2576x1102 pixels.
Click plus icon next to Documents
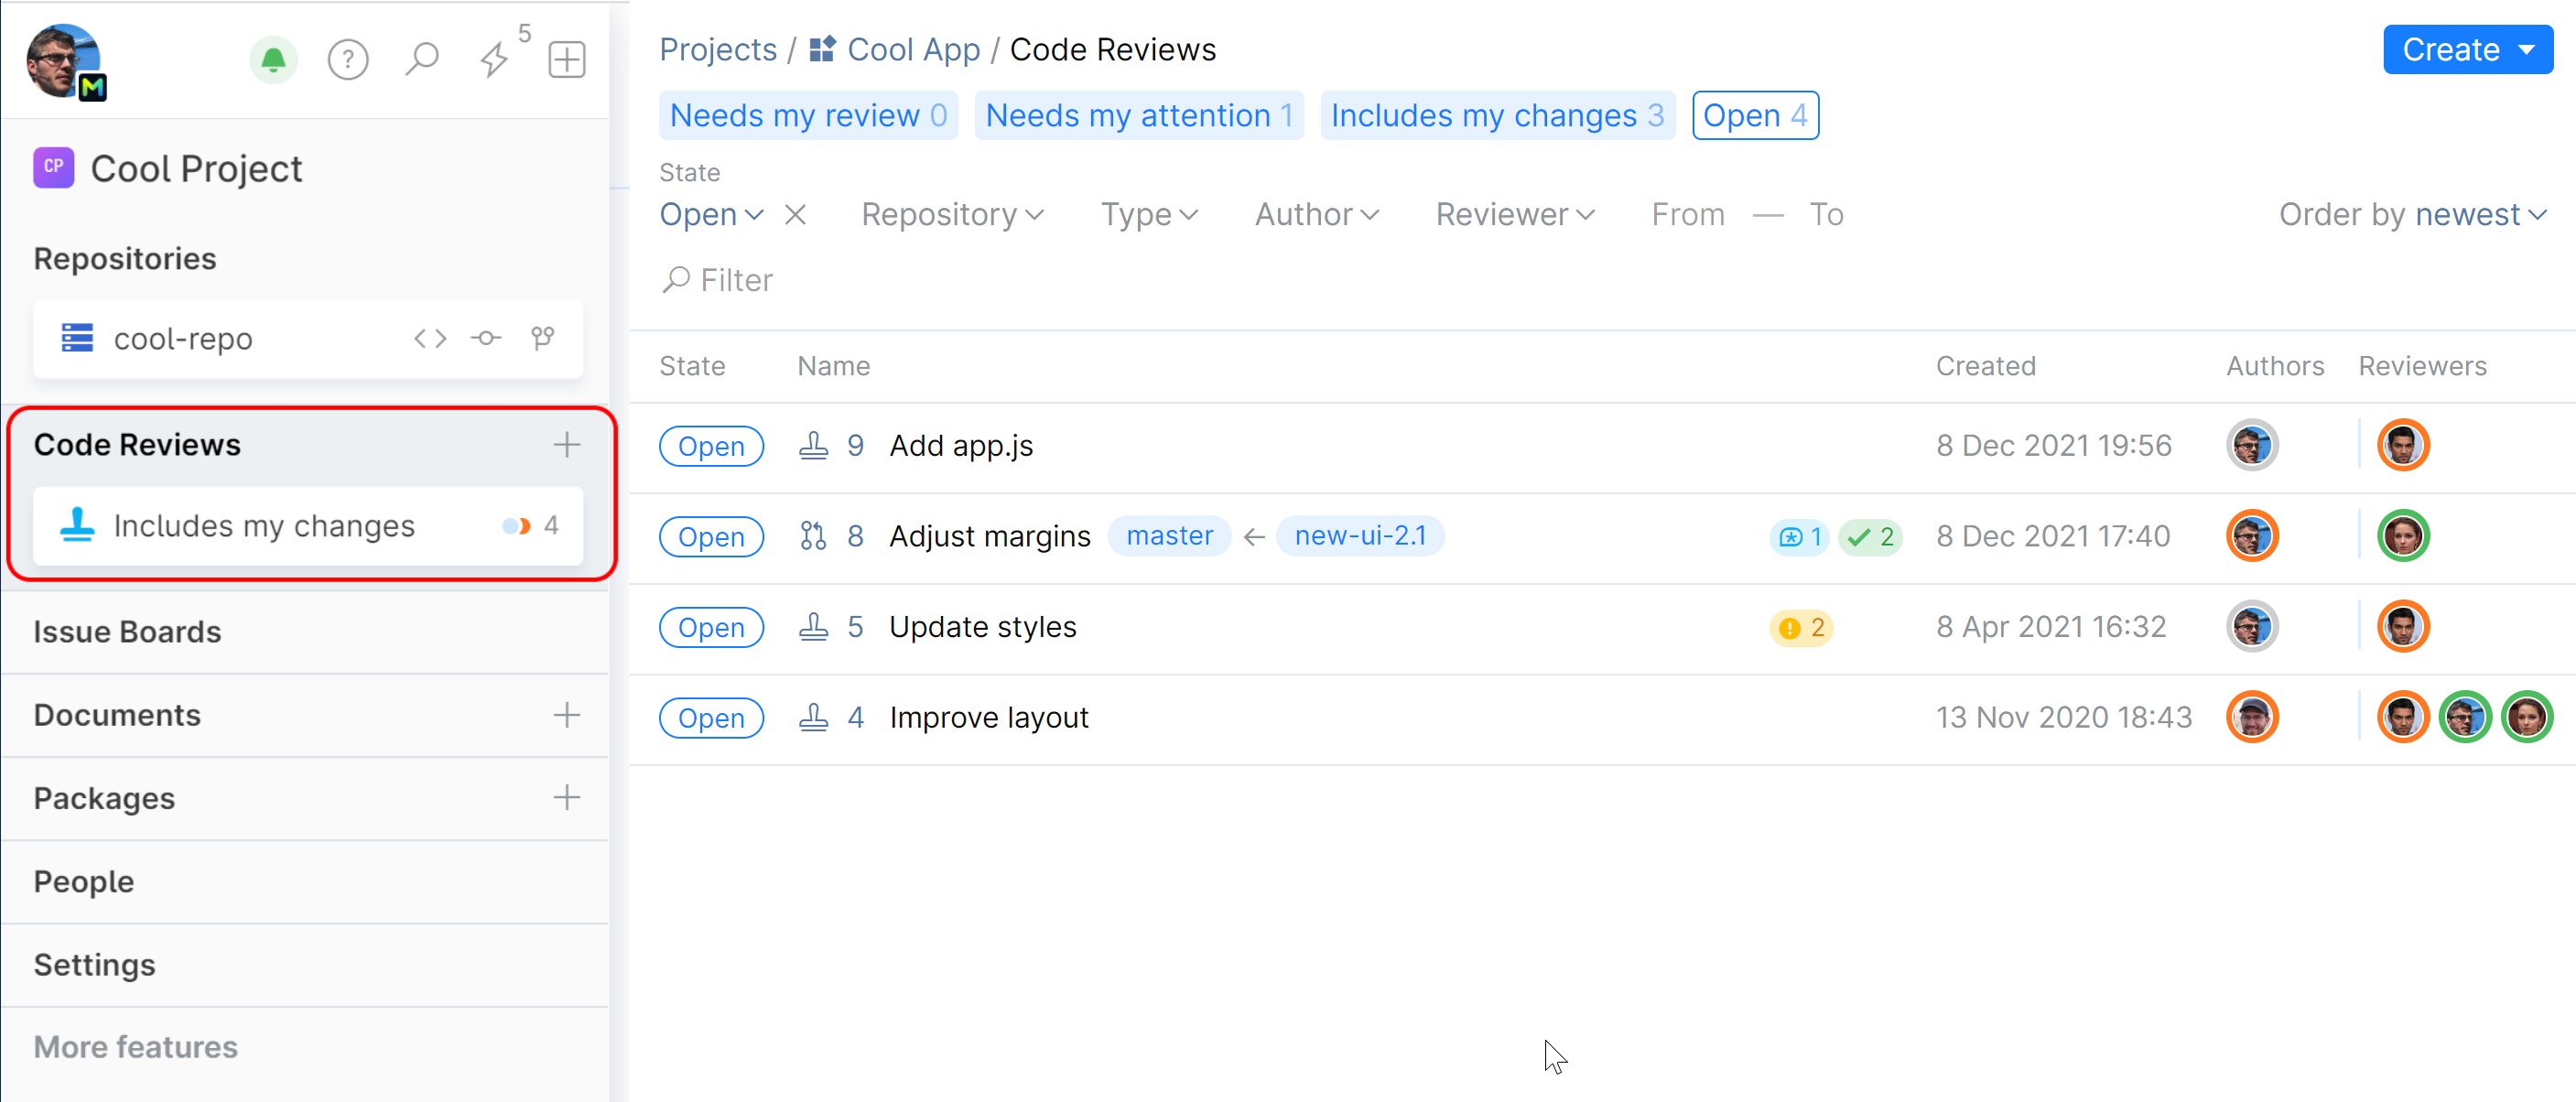[567, 715]
